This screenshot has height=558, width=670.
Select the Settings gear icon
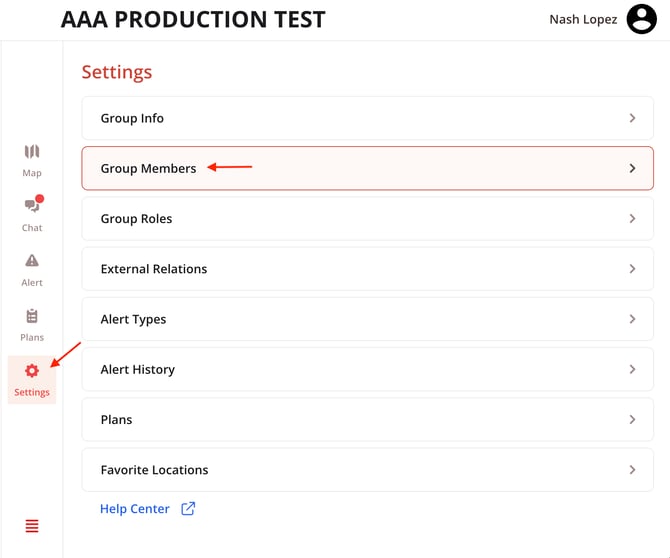click(x=32, y=371)
